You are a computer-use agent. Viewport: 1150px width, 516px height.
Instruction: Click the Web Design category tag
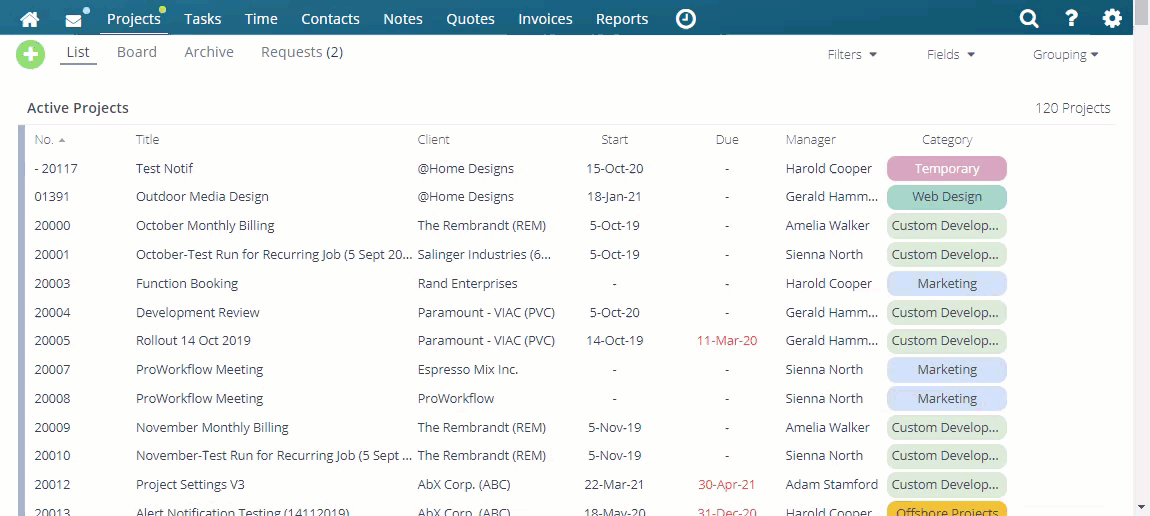(947, 197)
